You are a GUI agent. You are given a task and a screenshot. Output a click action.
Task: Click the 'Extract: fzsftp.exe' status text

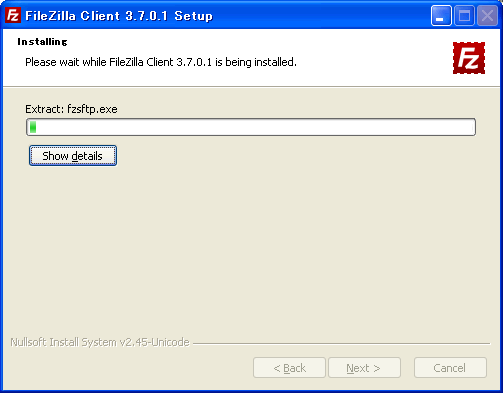[x=71, y=109]
